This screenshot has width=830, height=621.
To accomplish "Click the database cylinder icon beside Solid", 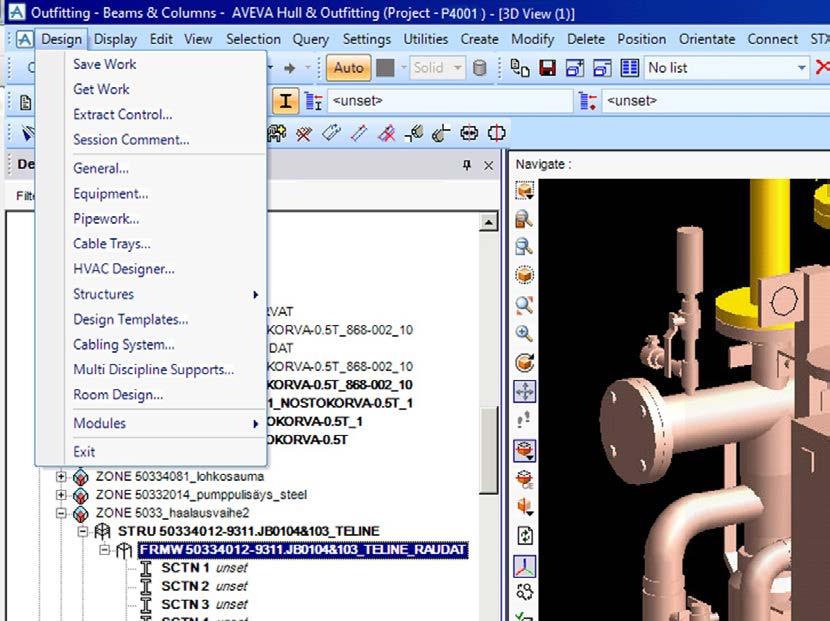I will coord(480,68).
